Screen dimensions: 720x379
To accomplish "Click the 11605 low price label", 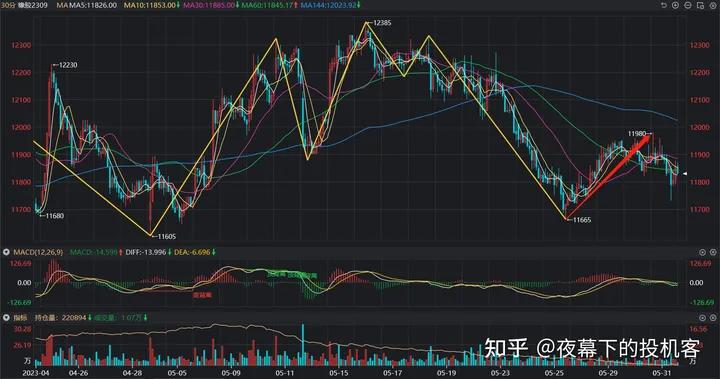I will click(167, 237).
